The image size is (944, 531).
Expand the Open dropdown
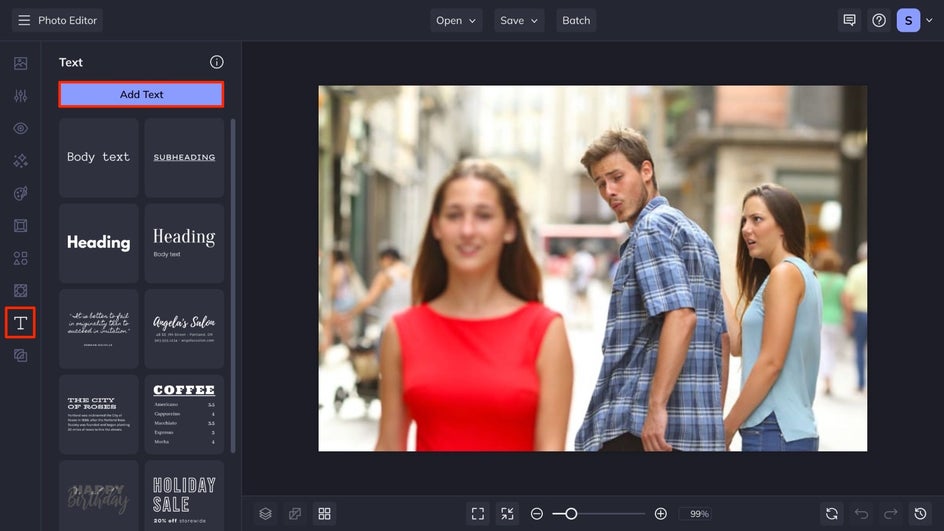pyautogui.click(x=456, y=20)
